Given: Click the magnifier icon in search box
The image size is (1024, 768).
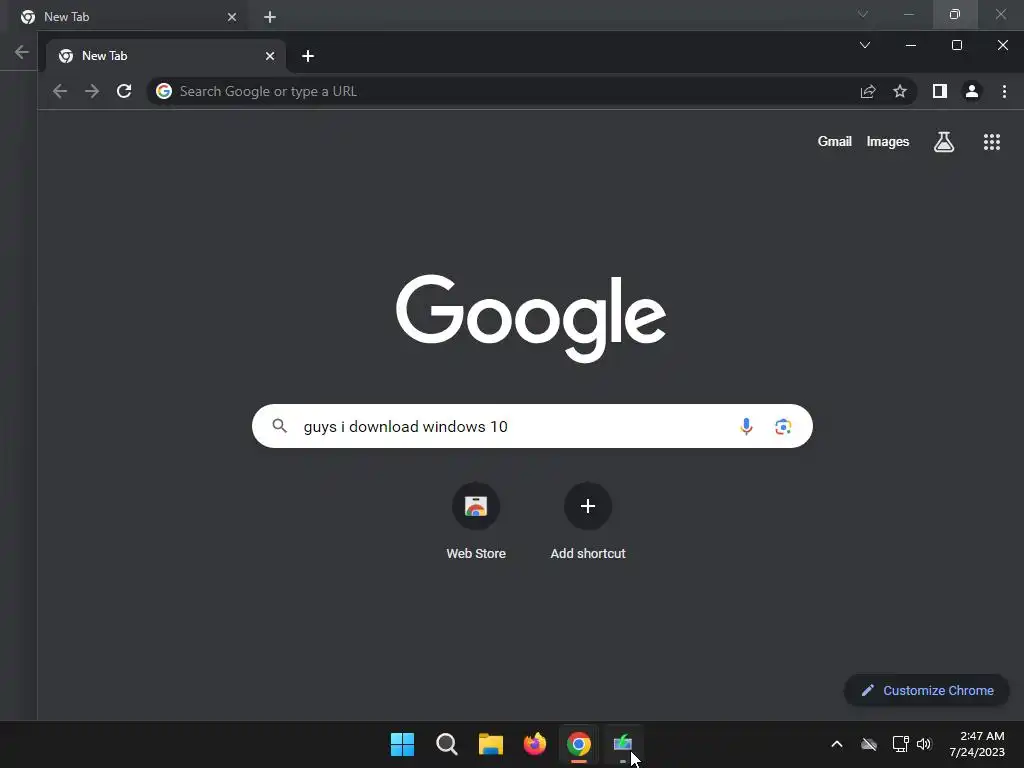Looking at the screenshot, I should [x=280, y=426].
